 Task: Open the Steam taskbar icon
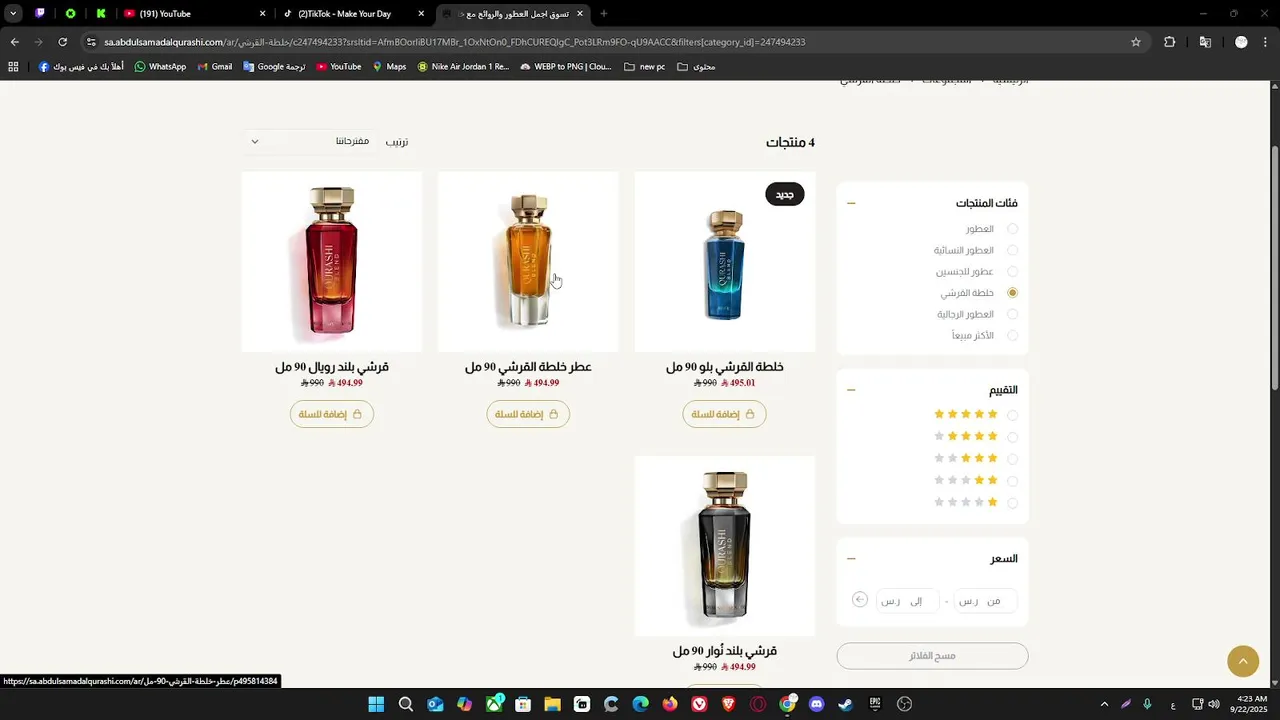846,704
